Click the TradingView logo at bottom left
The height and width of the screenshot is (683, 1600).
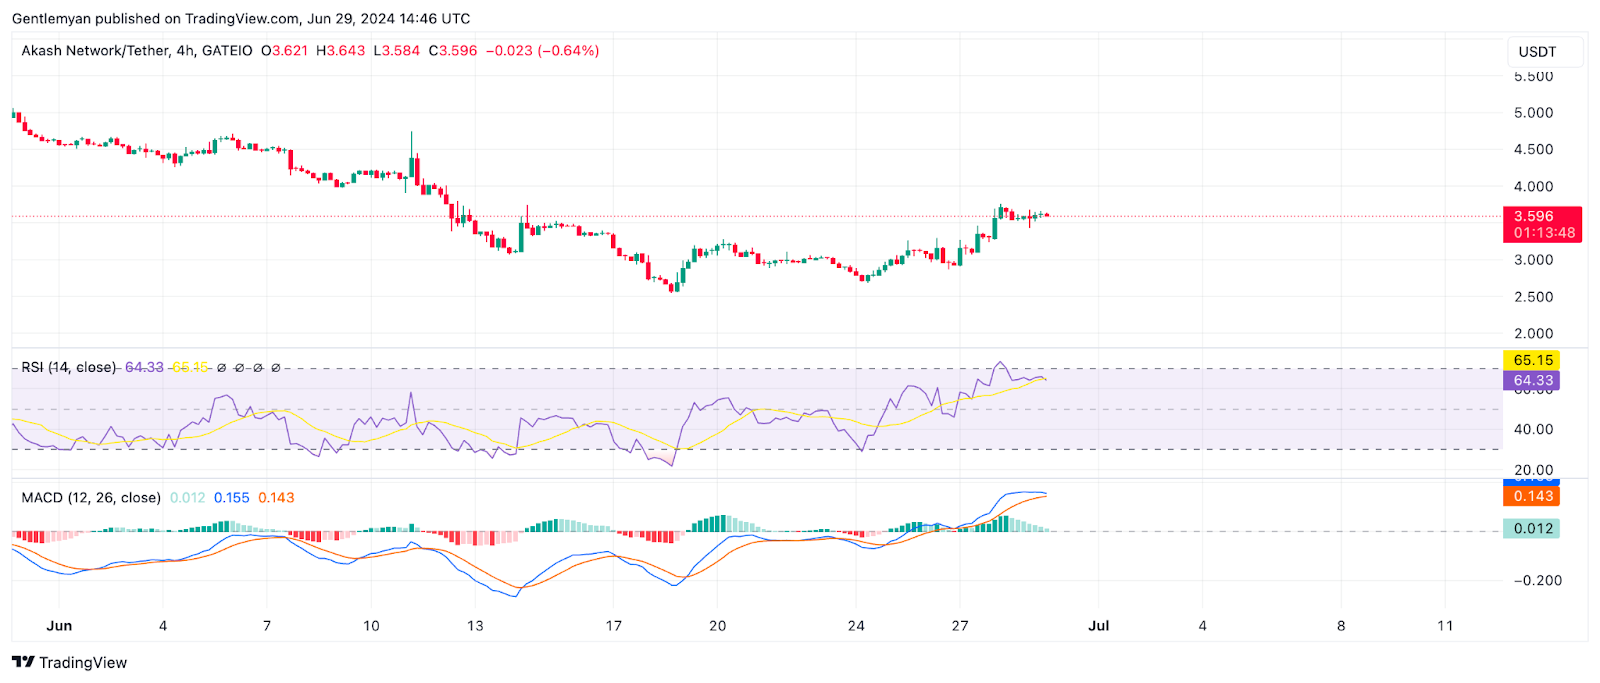click(70, 662)
